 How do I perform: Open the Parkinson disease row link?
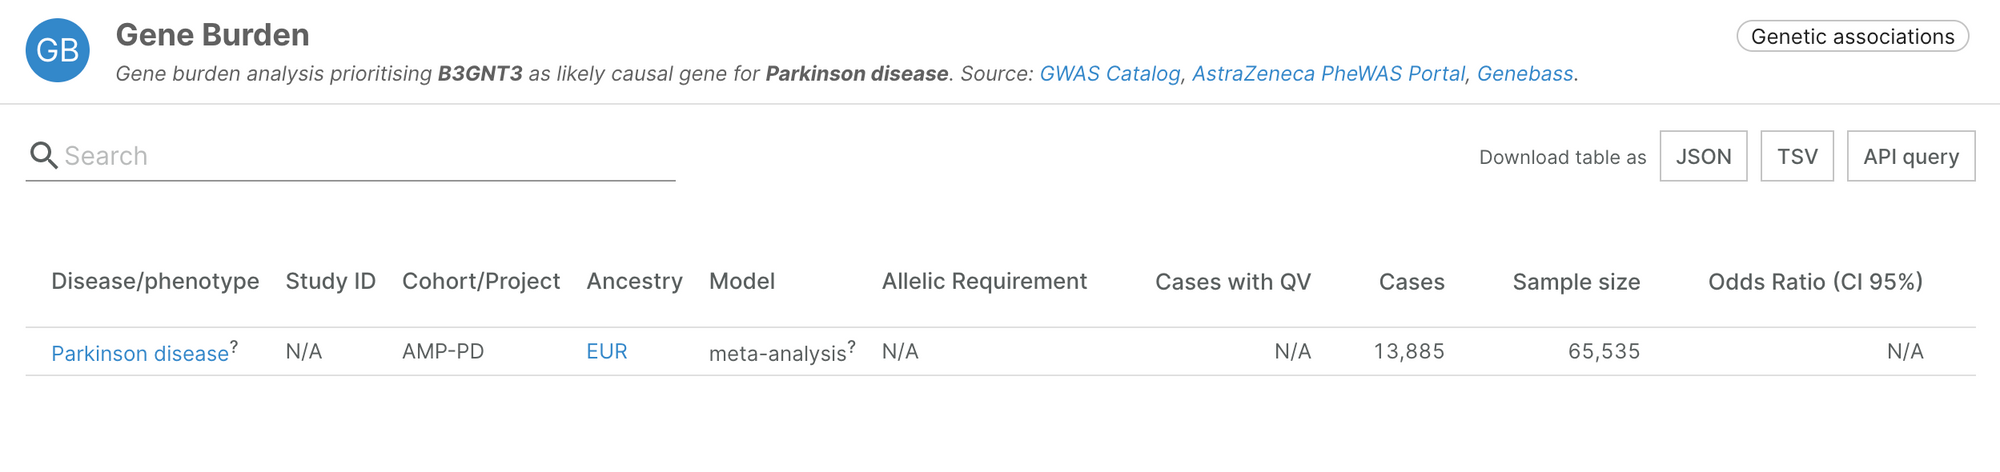(140, 353)
